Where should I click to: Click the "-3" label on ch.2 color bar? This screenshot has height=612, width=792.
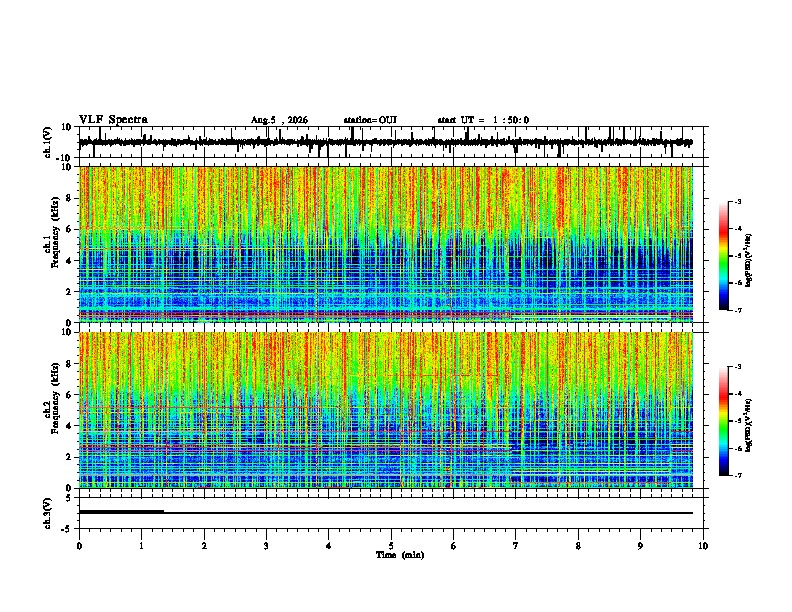pos(738,367)
